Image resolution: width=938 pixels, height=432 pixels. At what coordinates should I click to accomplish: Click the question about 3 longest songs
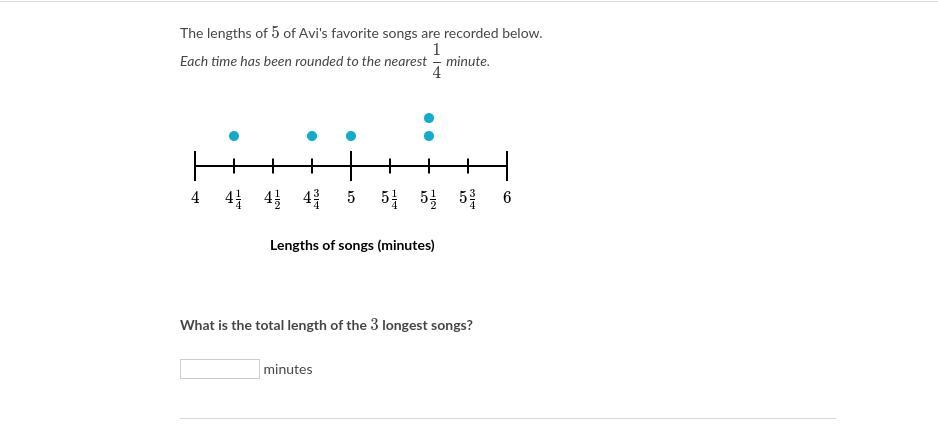coord(326,325)
